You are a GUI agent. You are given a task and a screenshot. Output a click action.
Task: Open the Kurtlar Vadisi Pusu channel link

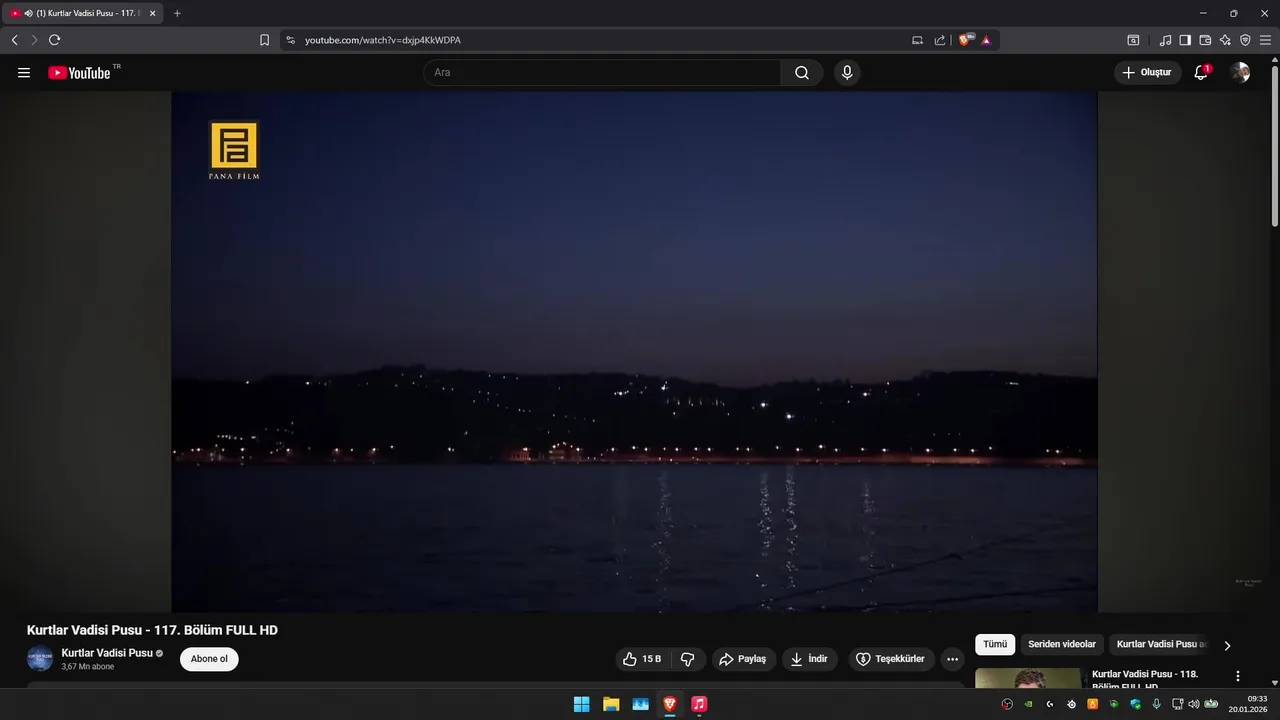click(x=107, y=653)
